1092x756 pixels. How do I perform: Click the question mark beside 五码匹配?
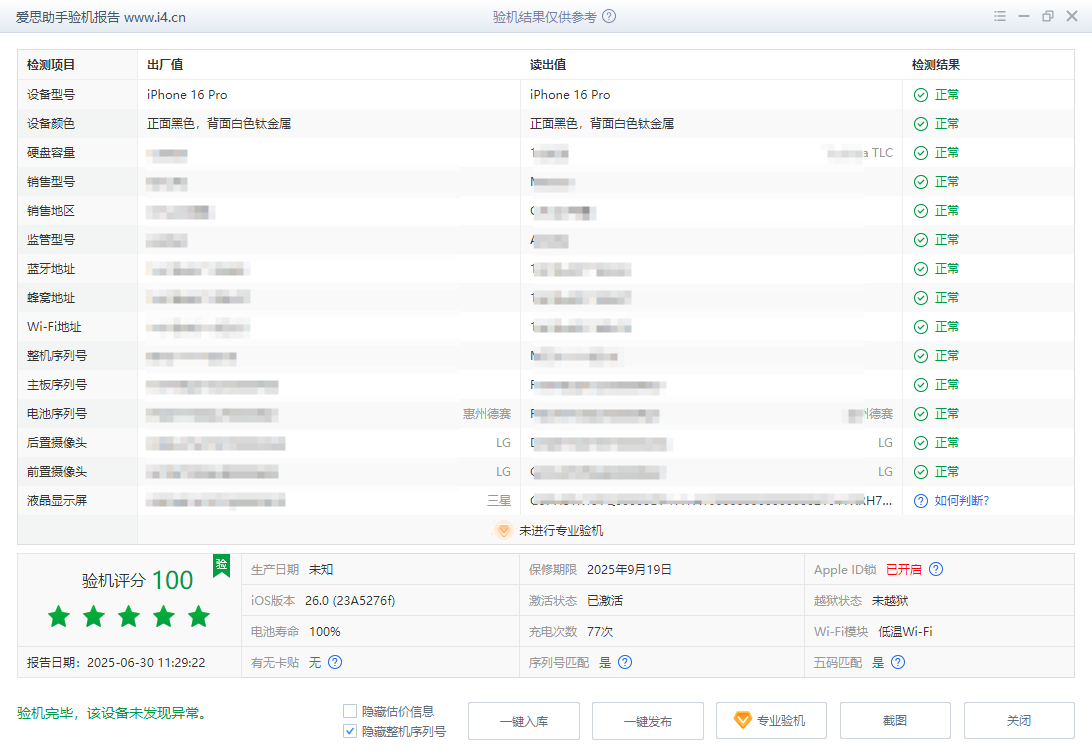pos(898,662)
